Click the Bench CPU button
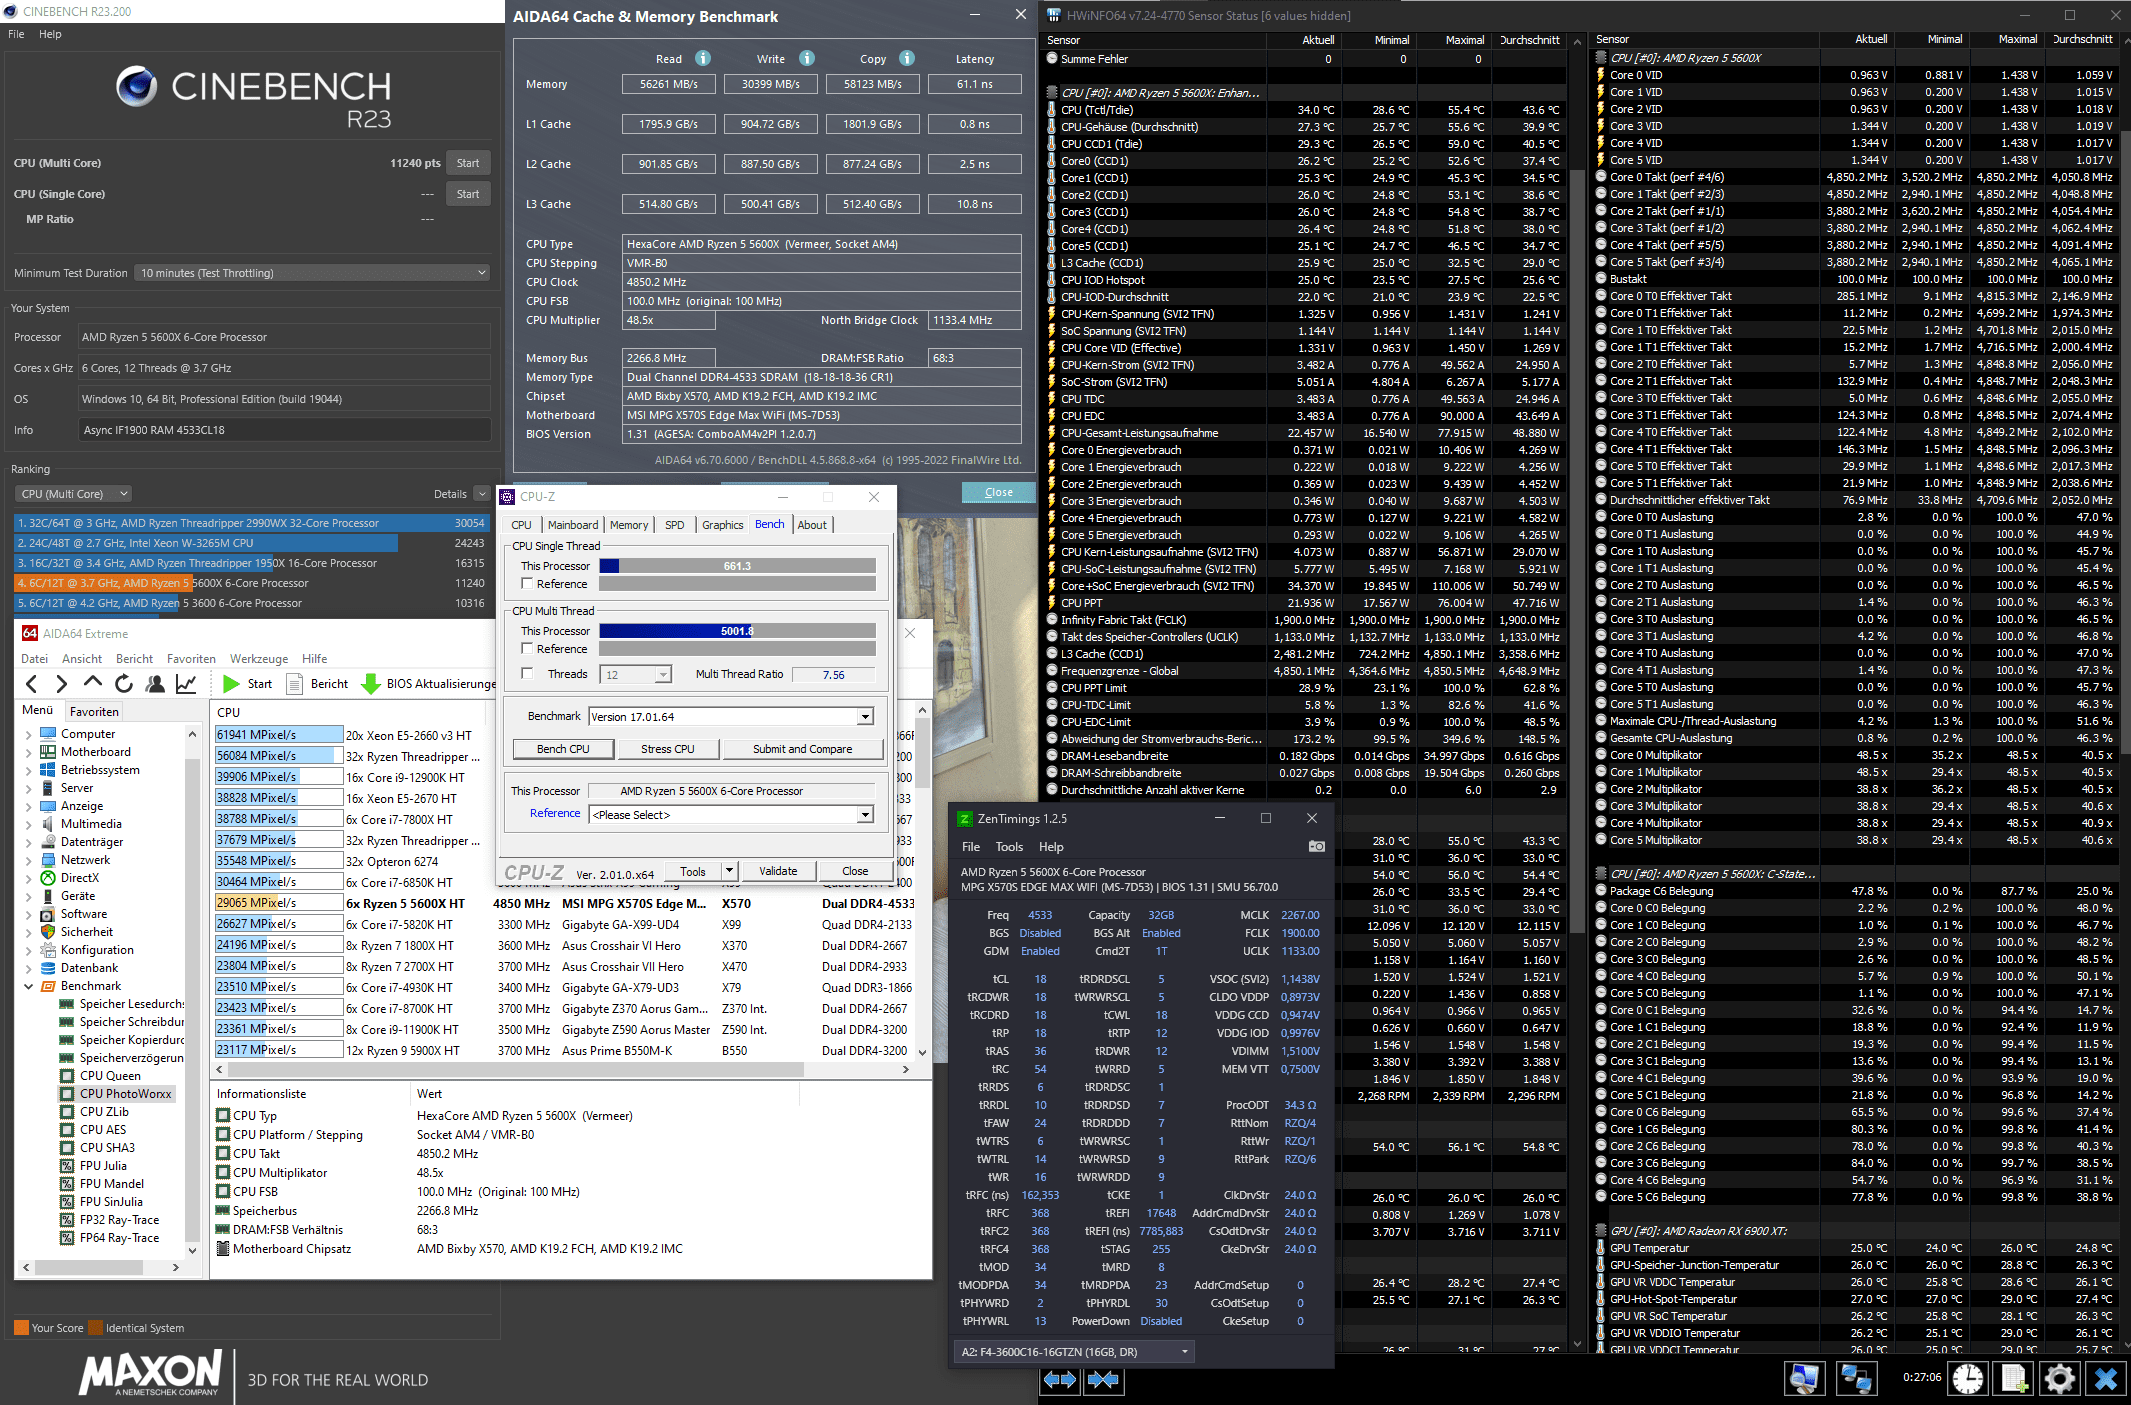This screenshot has height=1405, width=2131. pos(562,749)
